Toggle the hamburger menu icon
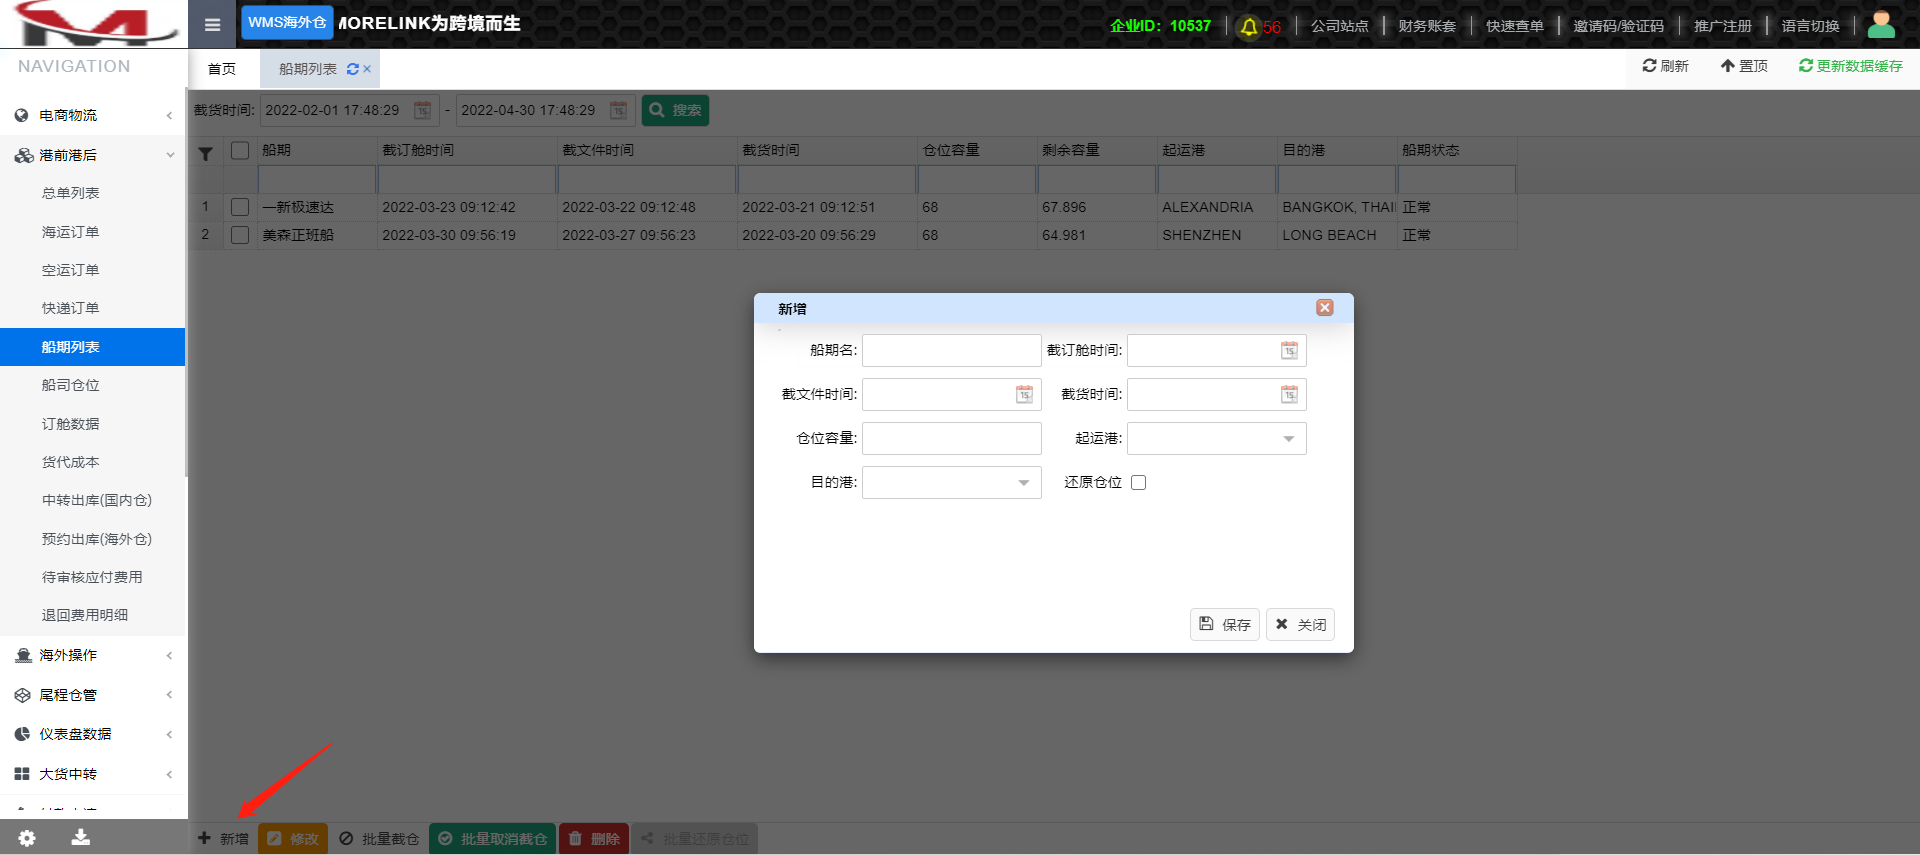The width and height of the screenshot is (1920, 855). (x=212, y=25)
